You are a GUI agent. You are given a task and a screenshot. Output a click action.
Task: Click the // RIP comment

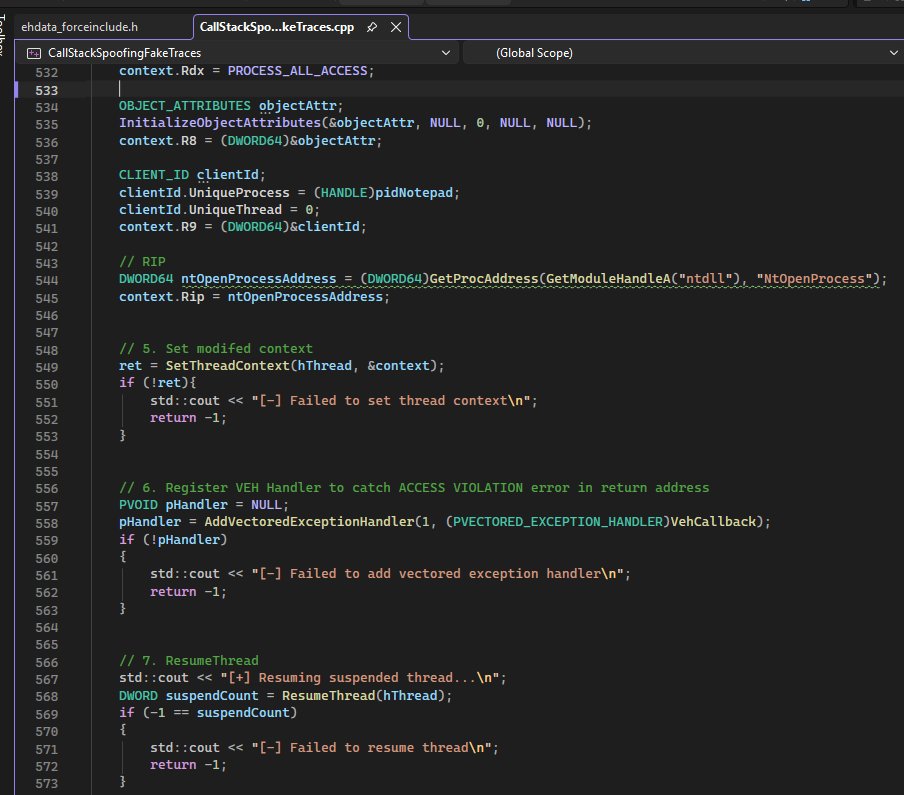[x=142, y=261]
